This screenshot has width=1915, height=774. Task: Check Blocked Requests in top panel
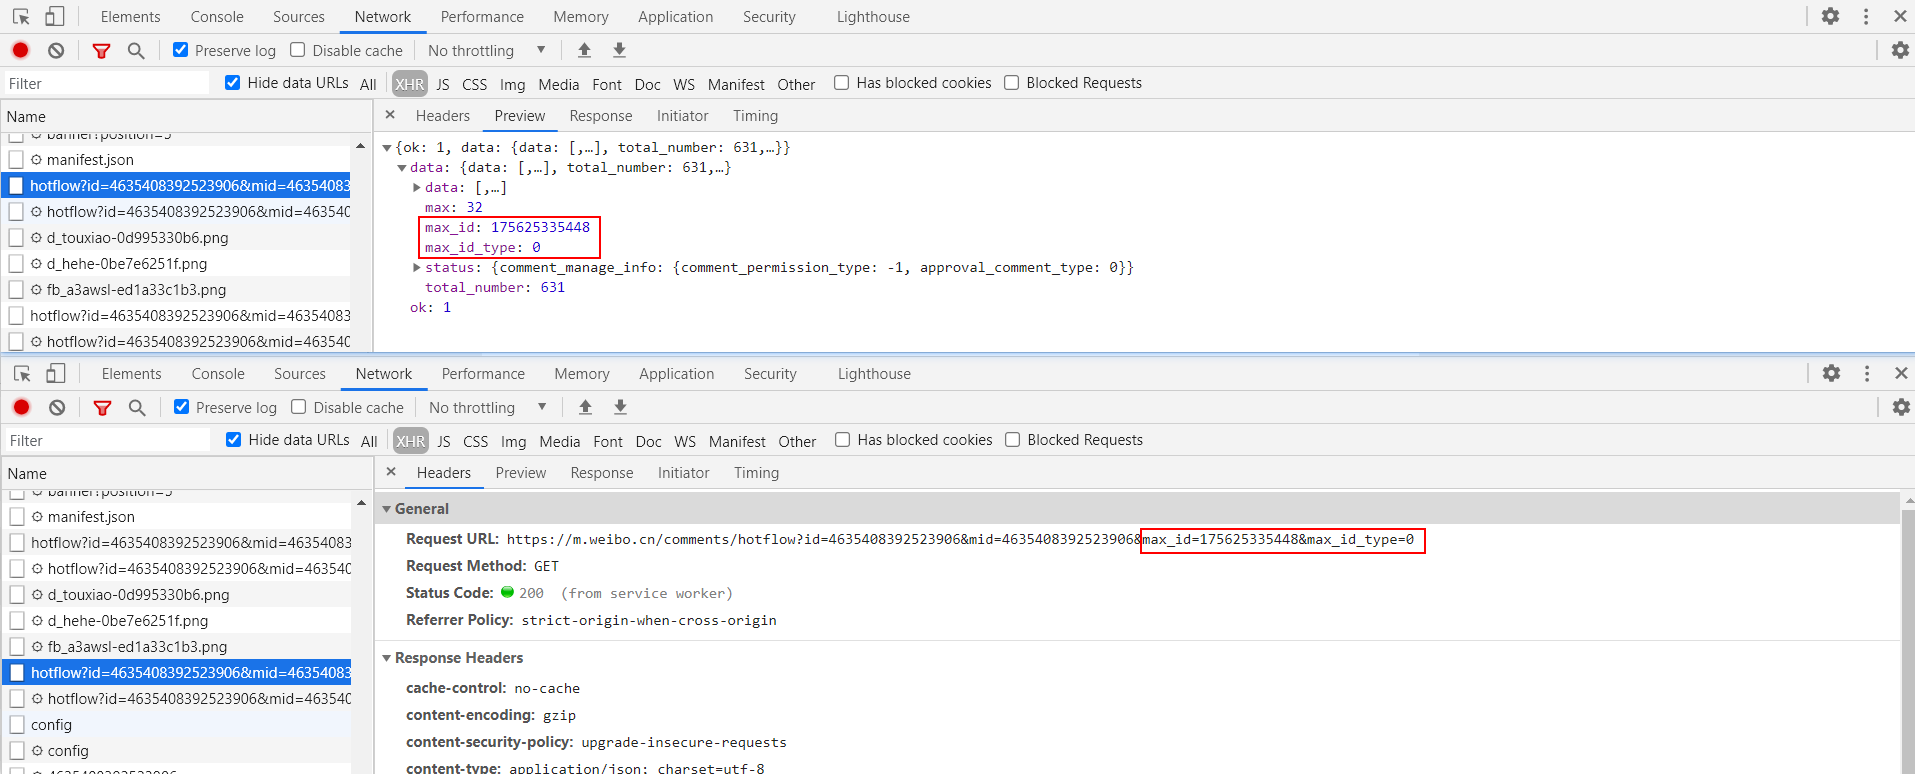point(1012,83)
